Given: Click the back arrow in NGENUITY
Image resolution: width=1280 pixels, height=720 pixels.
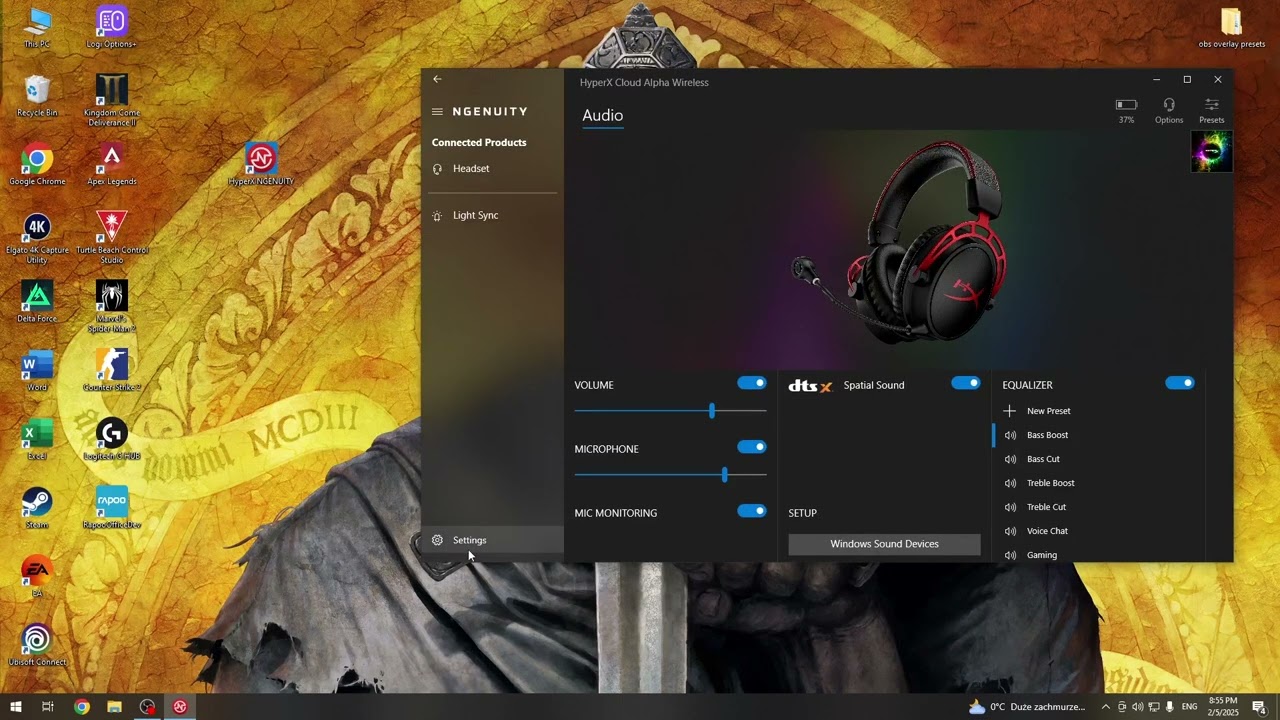Looking at the screenshot, I should [437, 79].
